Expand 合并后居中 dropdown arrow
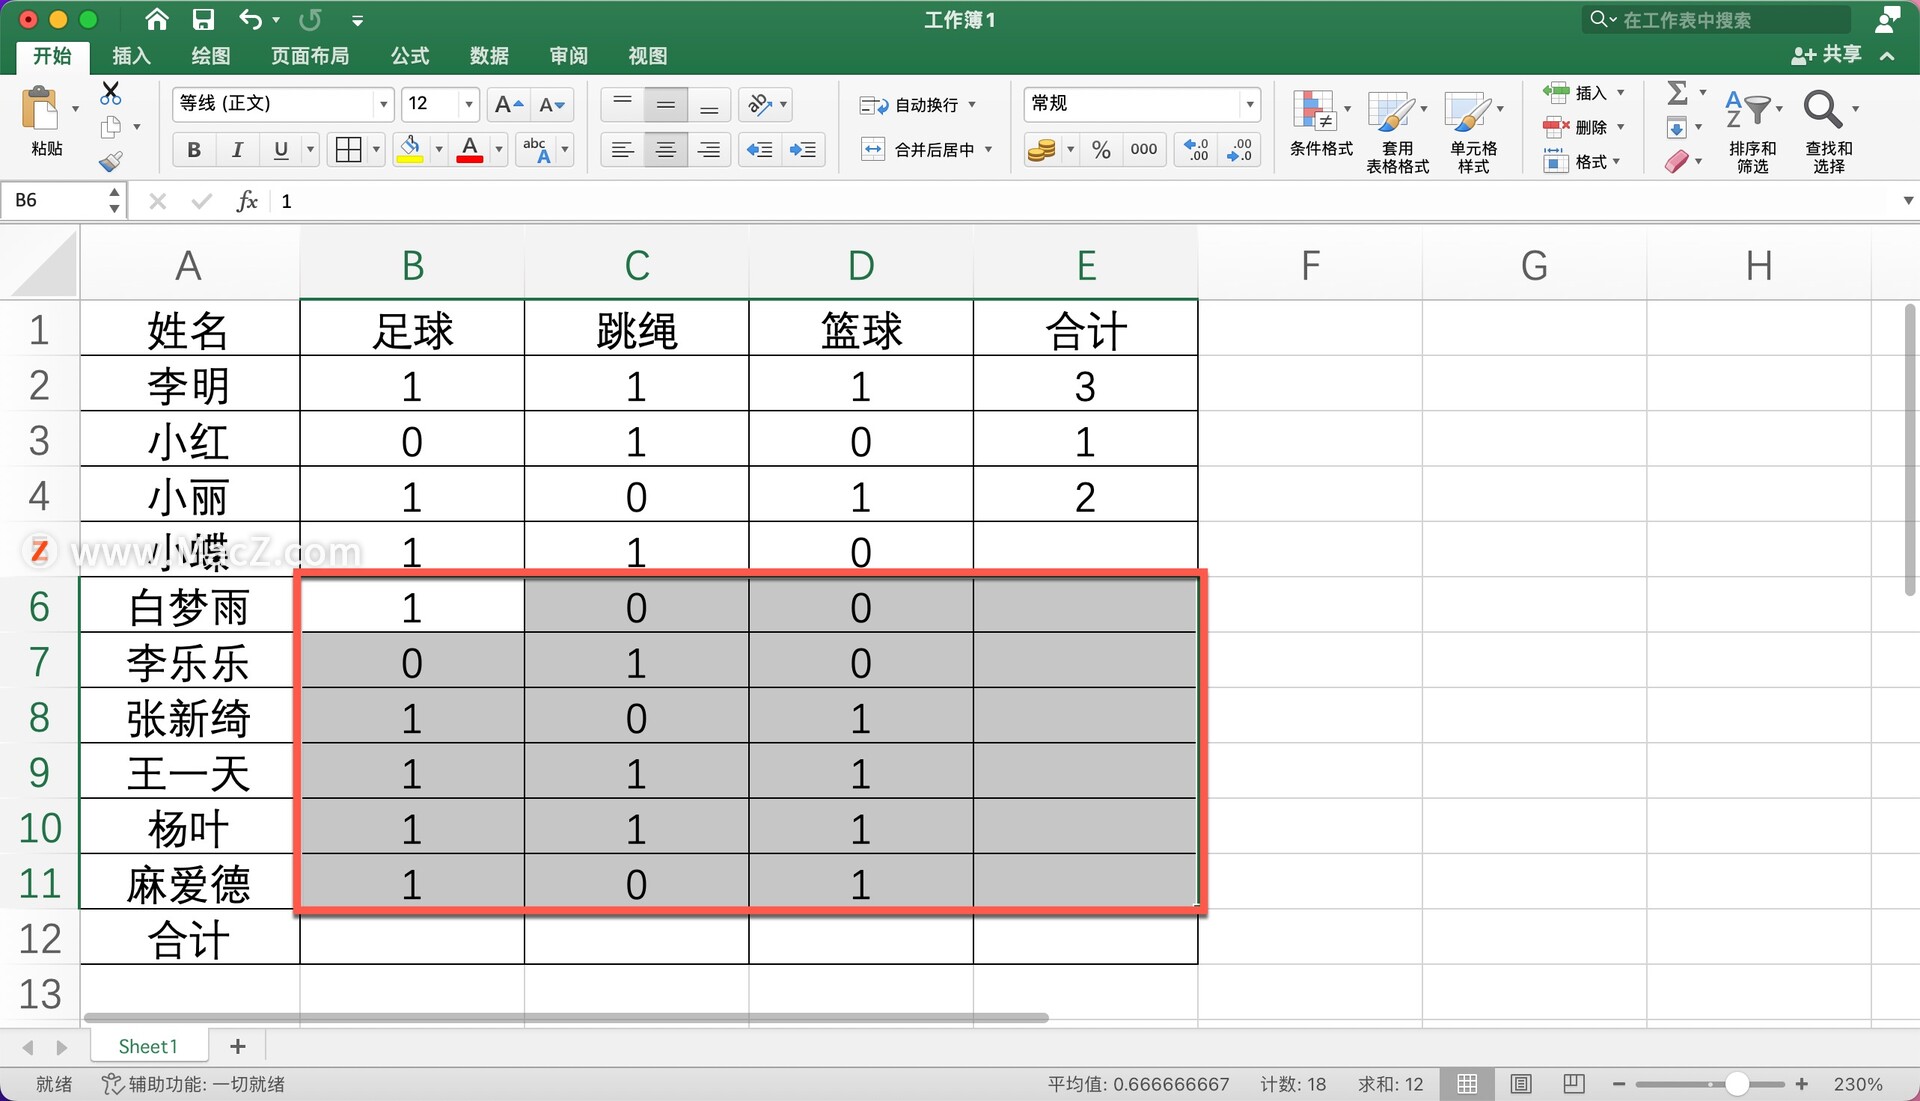1920x1101 pixels. pos(988,150)
